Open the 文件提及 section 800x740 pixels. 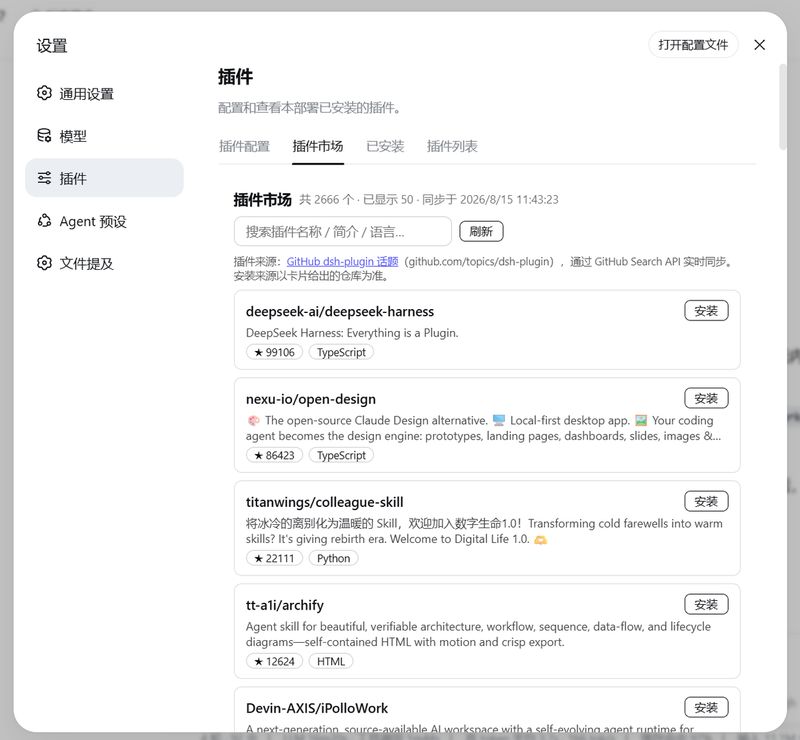point(104,263)
